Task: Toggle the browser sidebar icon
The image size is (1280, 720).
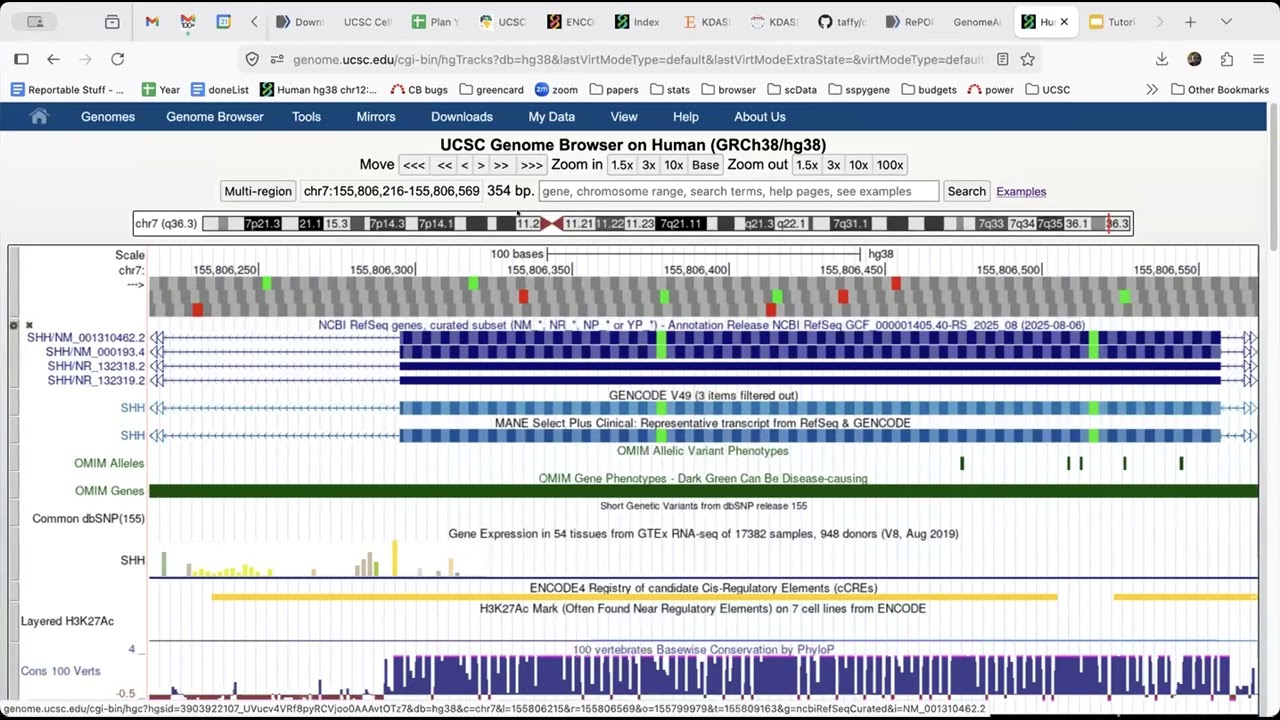Action: tap(21, 59)
